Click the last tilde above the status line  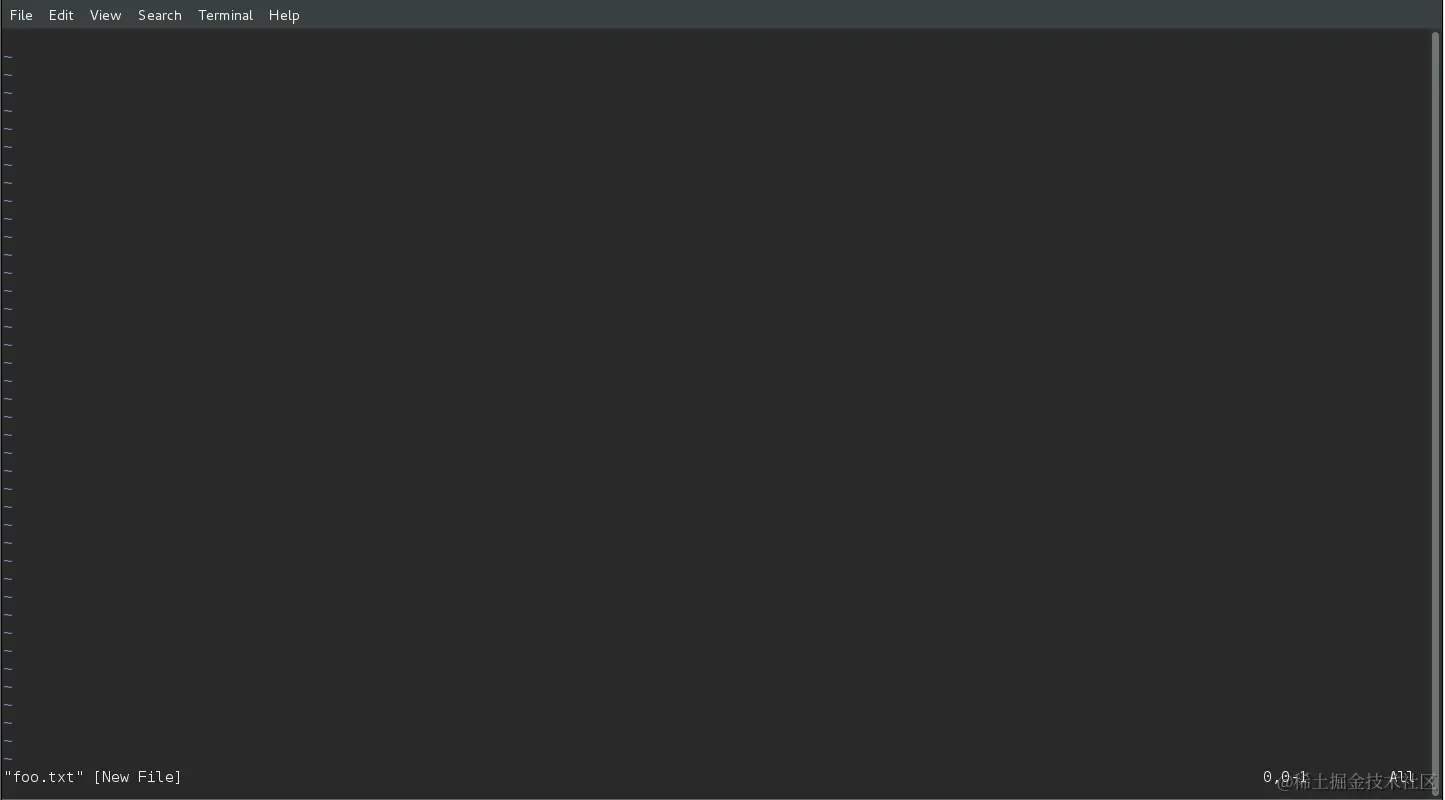tap(8, 759)
